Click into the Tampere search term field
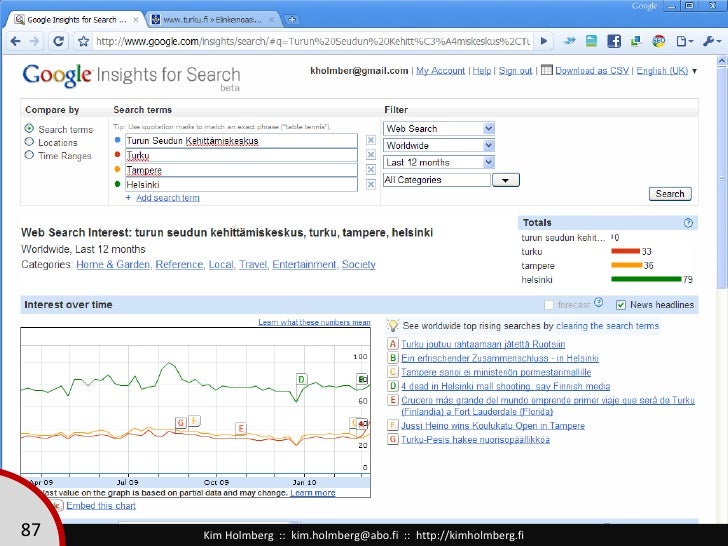The height and width of the screenshot is (546, 728). [240, 170]
